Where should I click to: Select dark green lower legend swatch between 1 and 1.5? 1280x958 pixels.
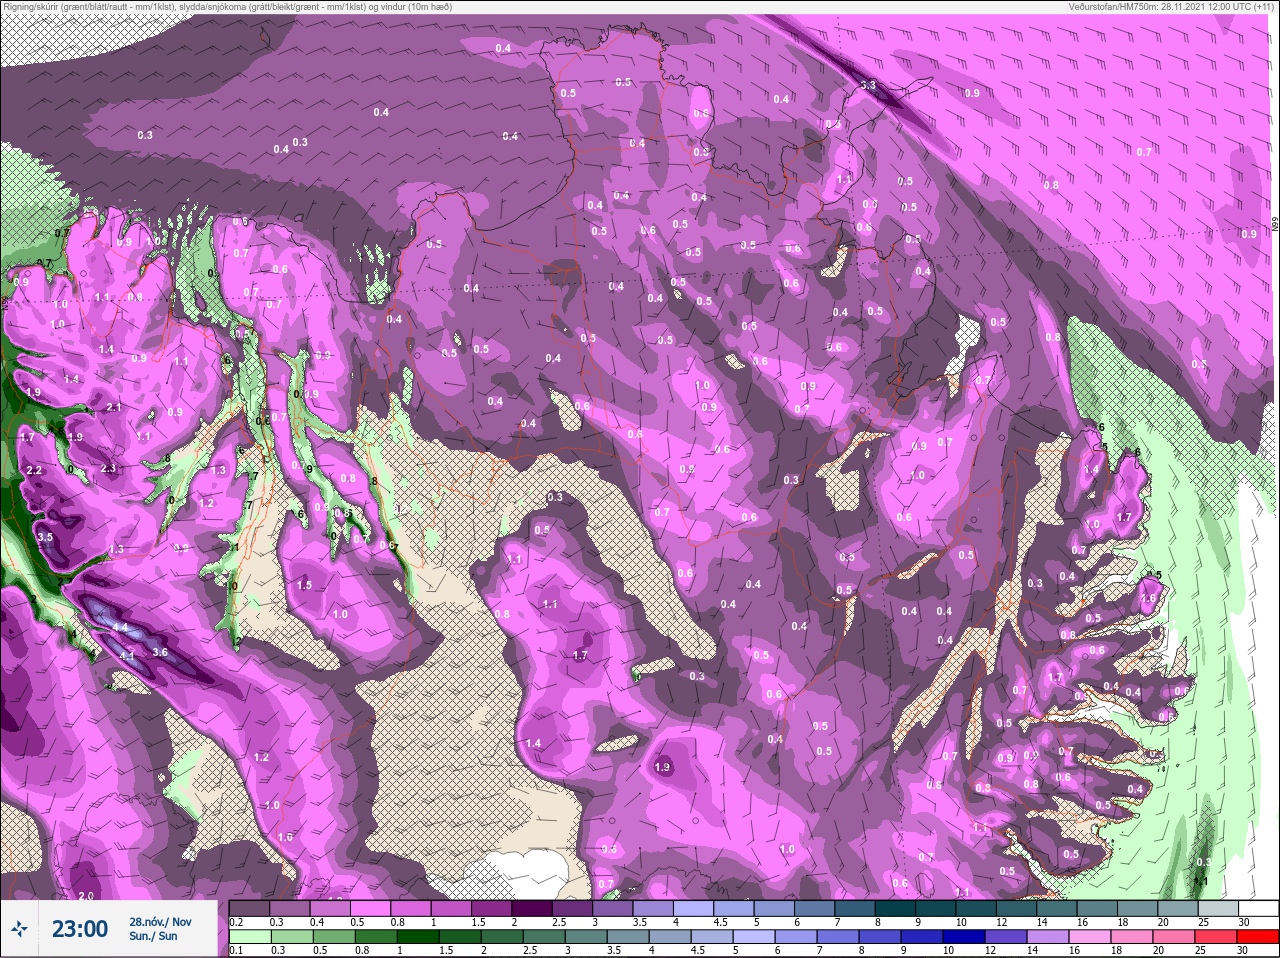pyautogui.click(x=418, y=937)
